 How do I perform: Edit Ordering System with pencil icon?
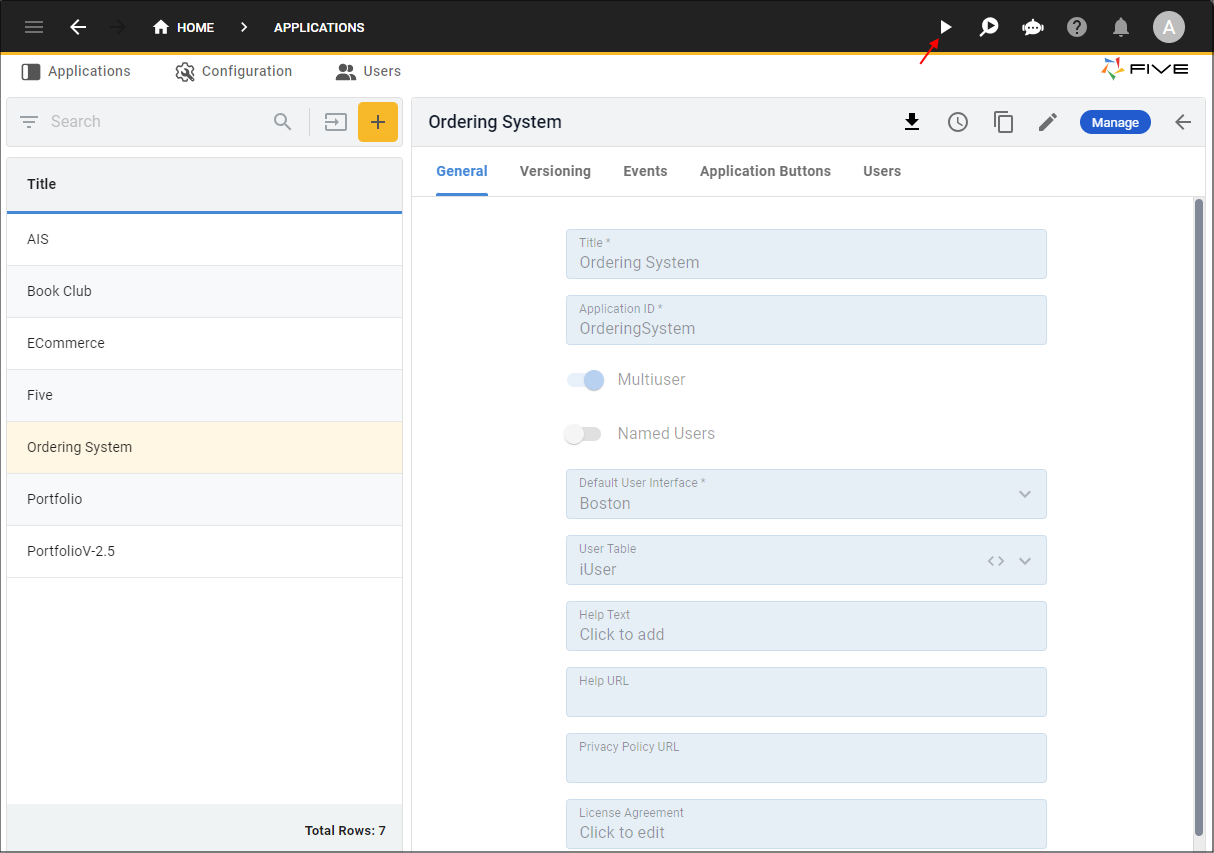pyautogui.click(x=1047, y=122)
